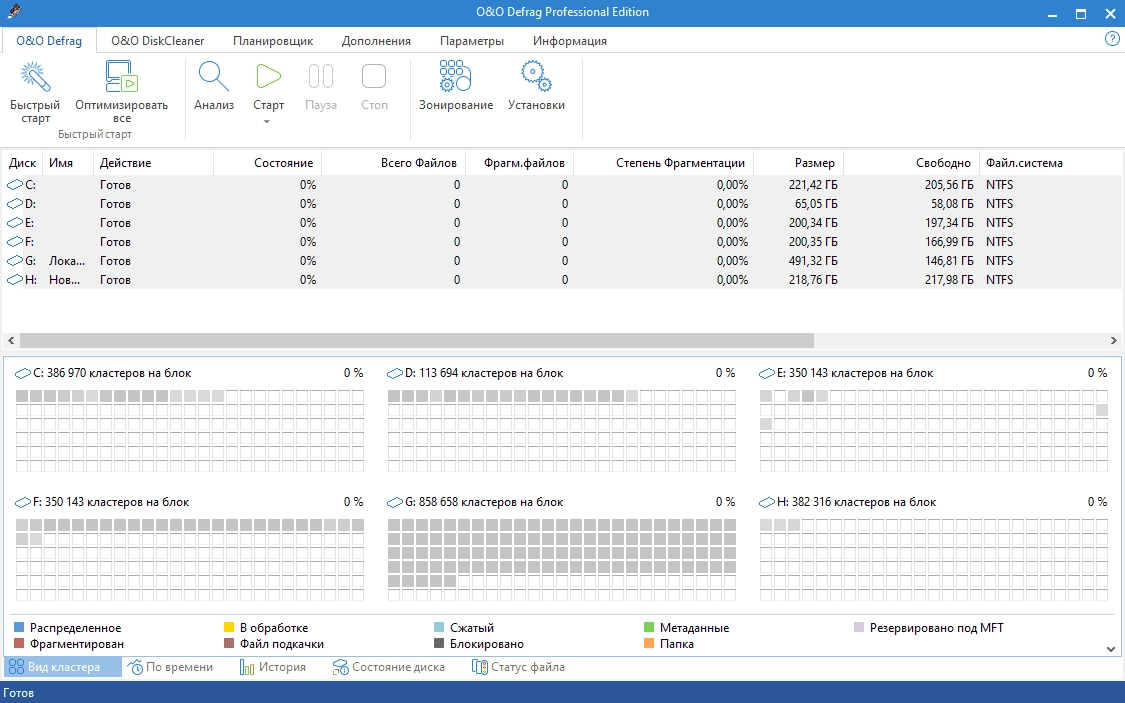1125x703 pixels.
Task: Click Распределенное blue legend swatch
Action: (x=19, y=628)
